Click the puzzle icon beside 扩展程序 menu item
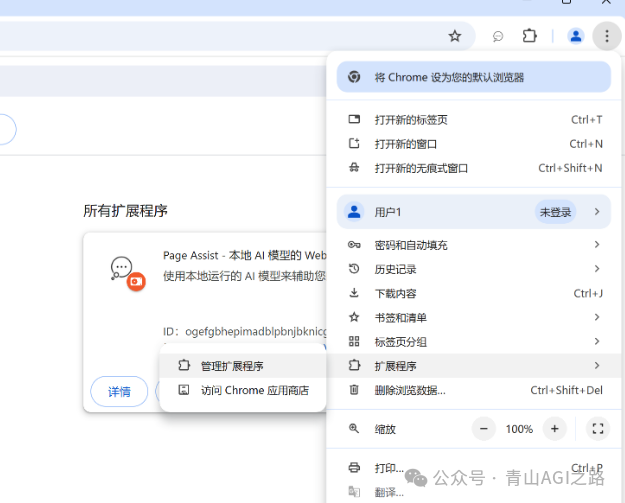The image size is (625, 503). (x=354, y=365)
